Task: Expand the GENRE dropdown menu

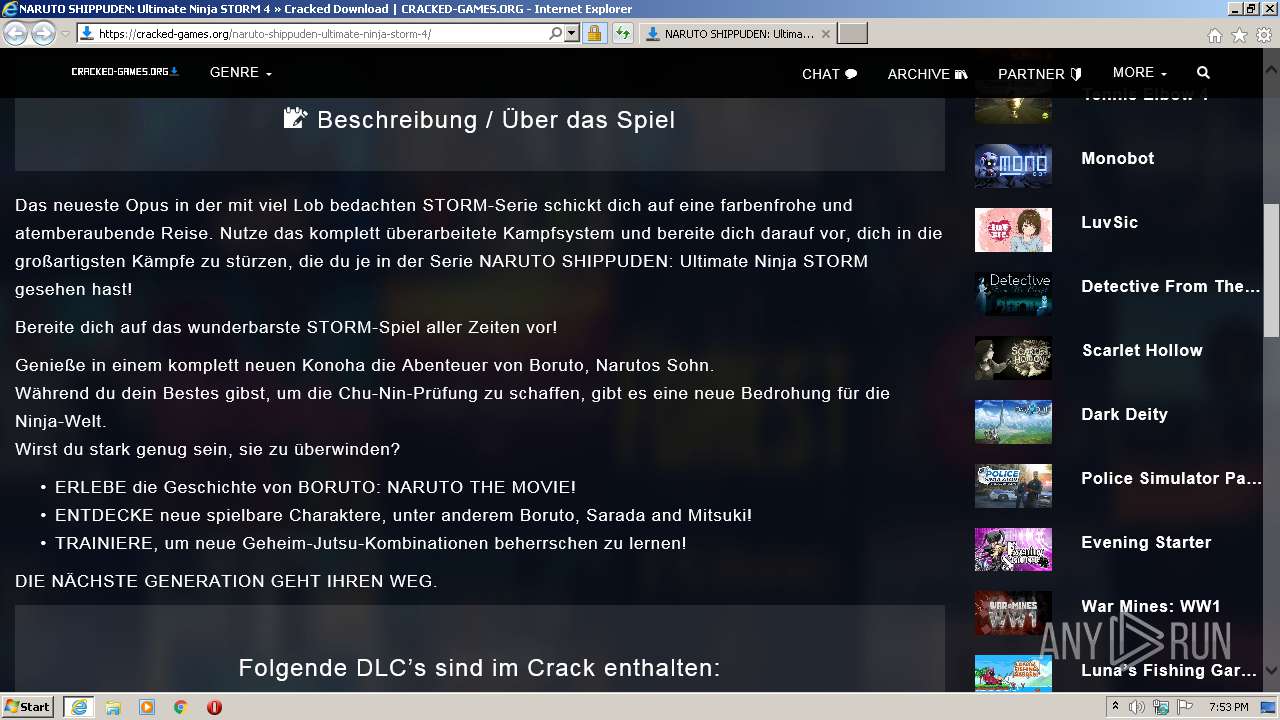Action: pos(240,73)
